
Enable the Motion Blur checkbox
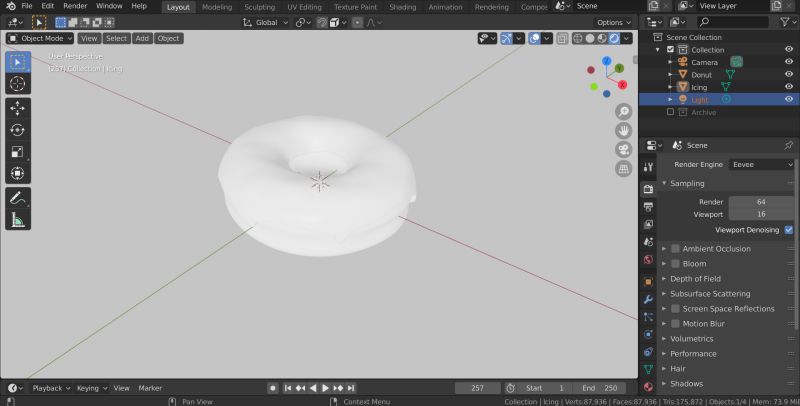(676, 323)
